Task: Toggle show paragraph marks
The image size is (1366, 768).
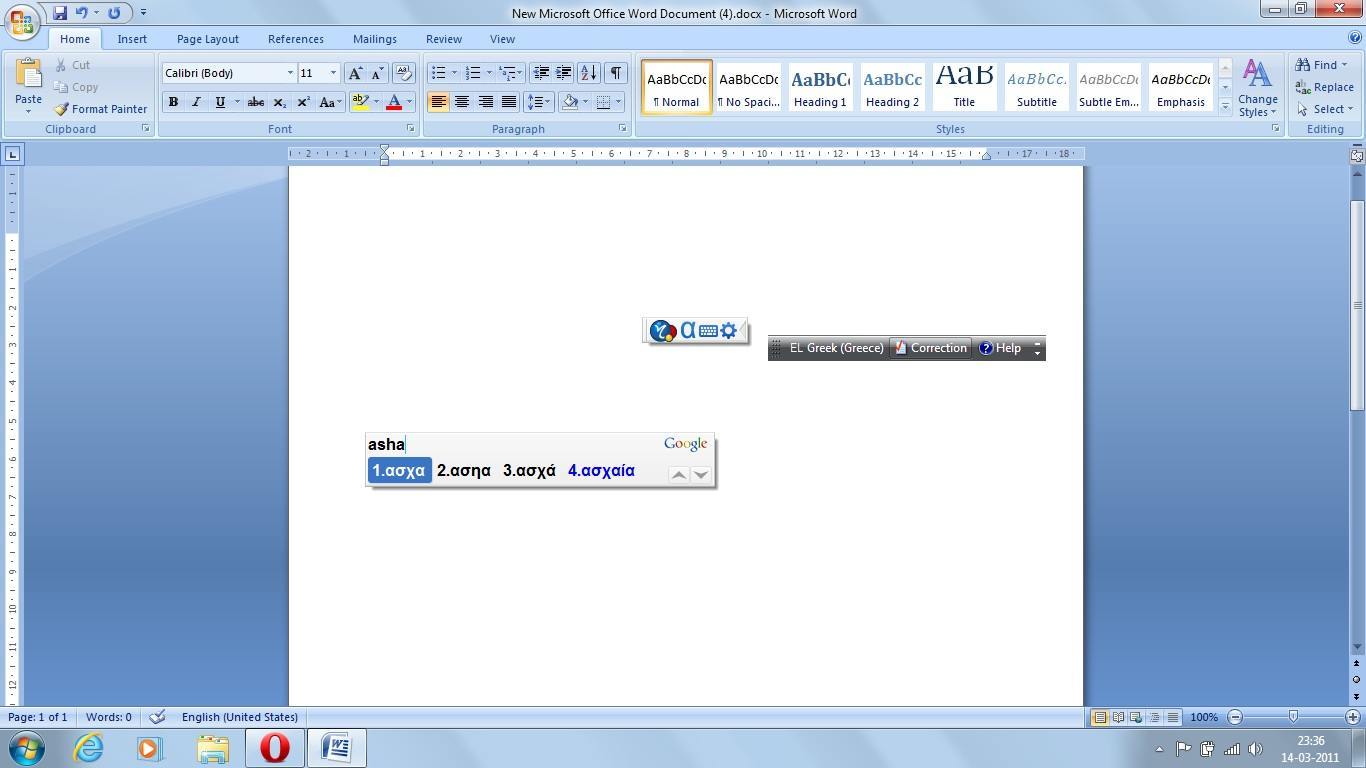Action: point(616,73)
